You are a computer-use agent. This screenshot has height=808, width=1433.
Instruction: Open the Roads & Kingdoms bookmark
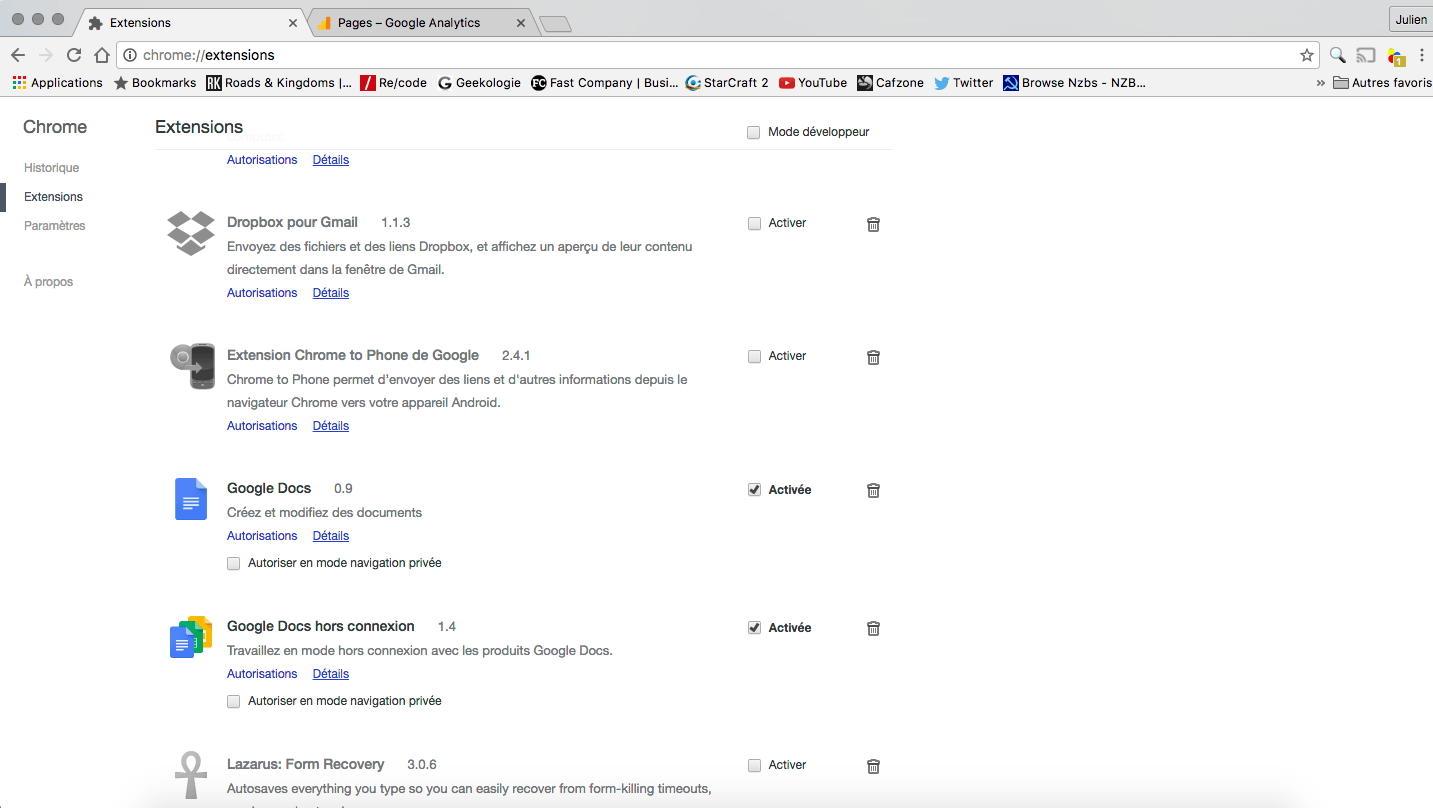click(279, 83)
